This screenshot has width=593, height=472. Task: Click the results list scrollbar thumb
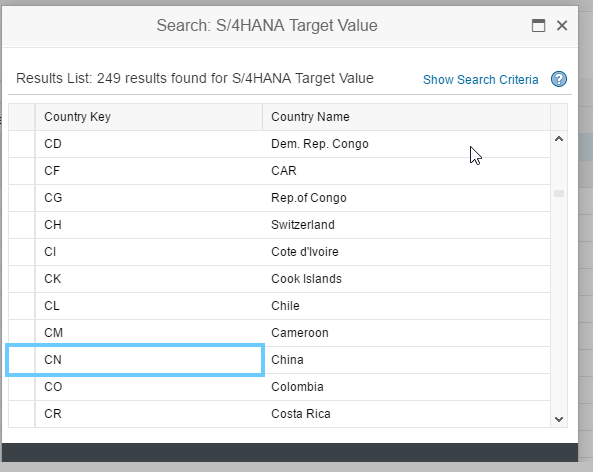pyautogui.click(x=559, y=194)
